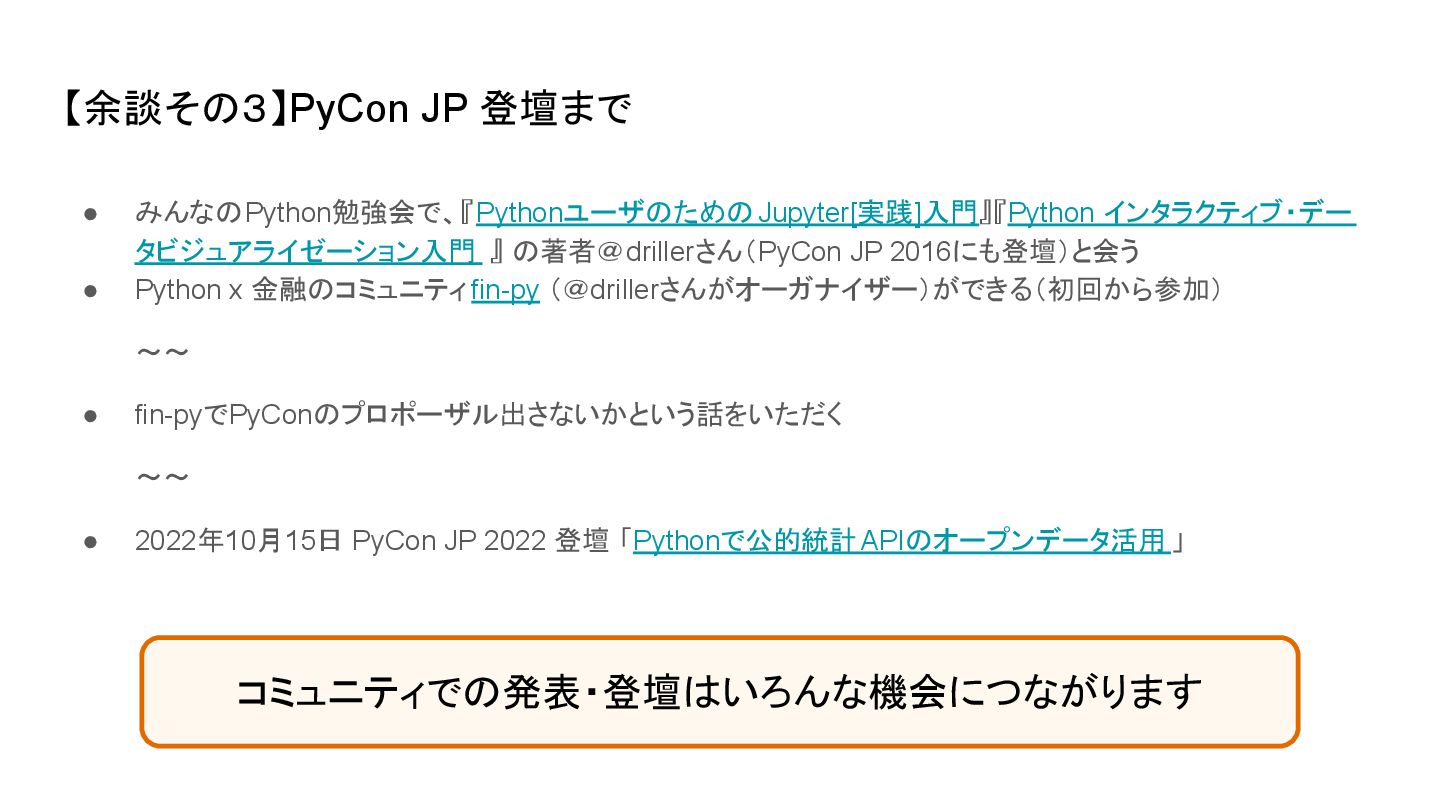Screen dimensions: 1440x810
Task: Click the text '2022年10月15日 PyCon JP 2022 登壇'
Action: (x=372, y=541)
